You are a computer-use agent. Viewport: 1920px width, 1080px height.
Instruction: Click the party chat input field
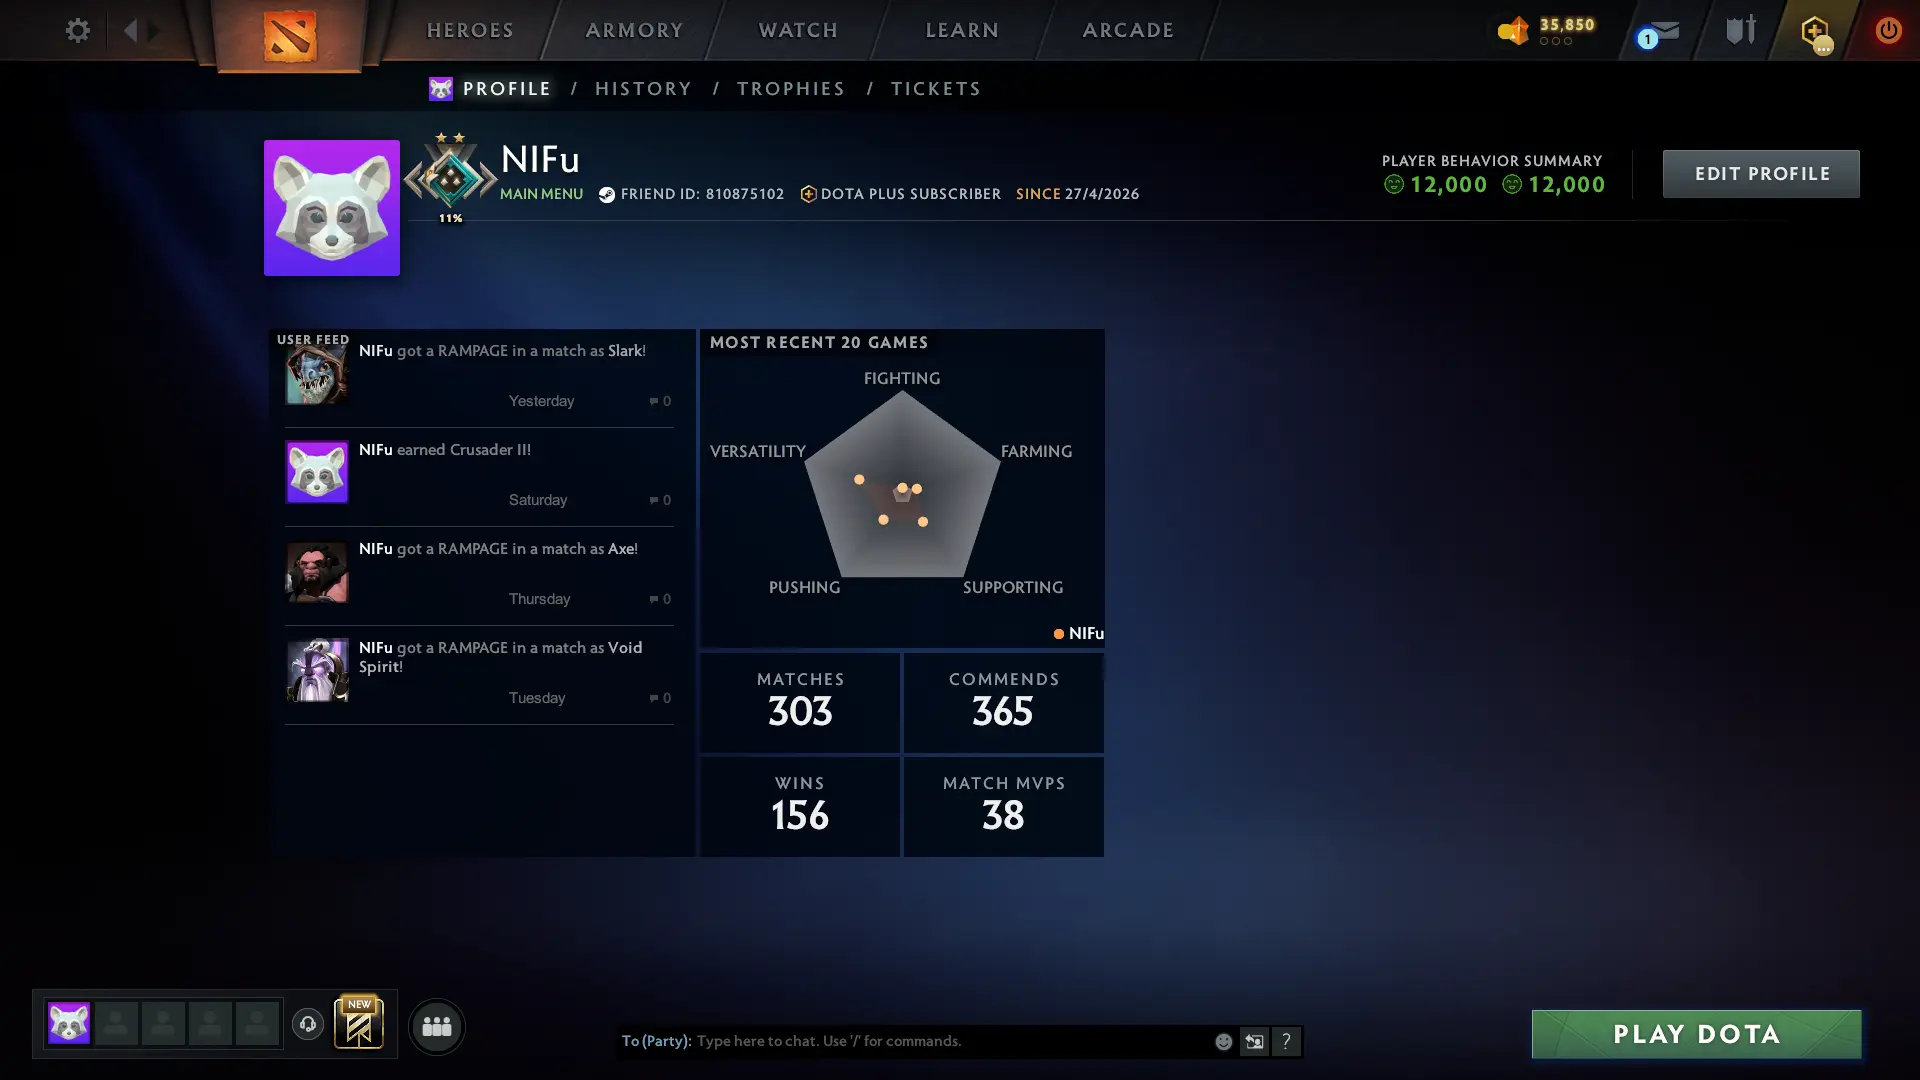[950, 1041]
